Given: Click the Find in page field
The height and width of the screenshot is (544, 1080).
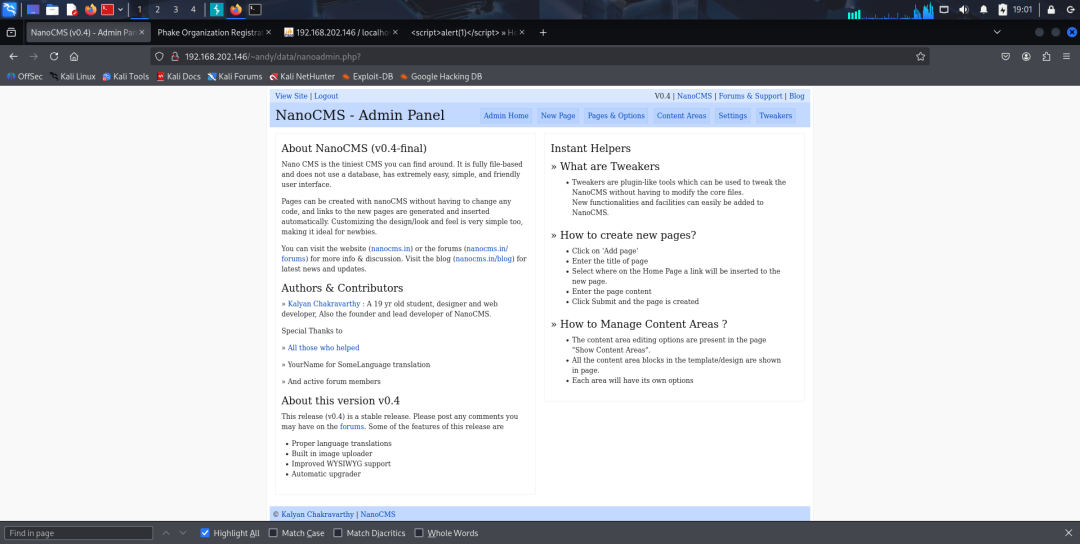Looking at the screenshot, I should point(79,533).
